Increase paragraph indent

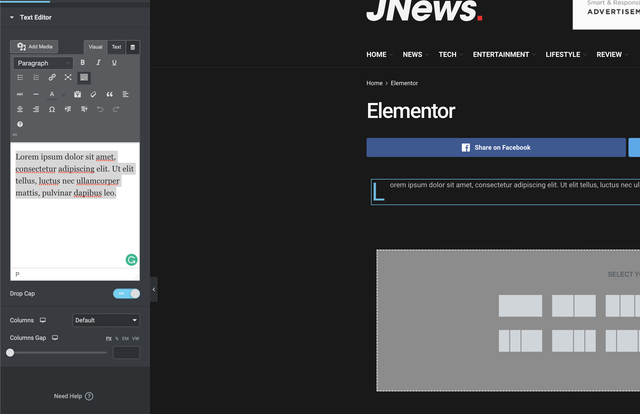pos(84,109)
